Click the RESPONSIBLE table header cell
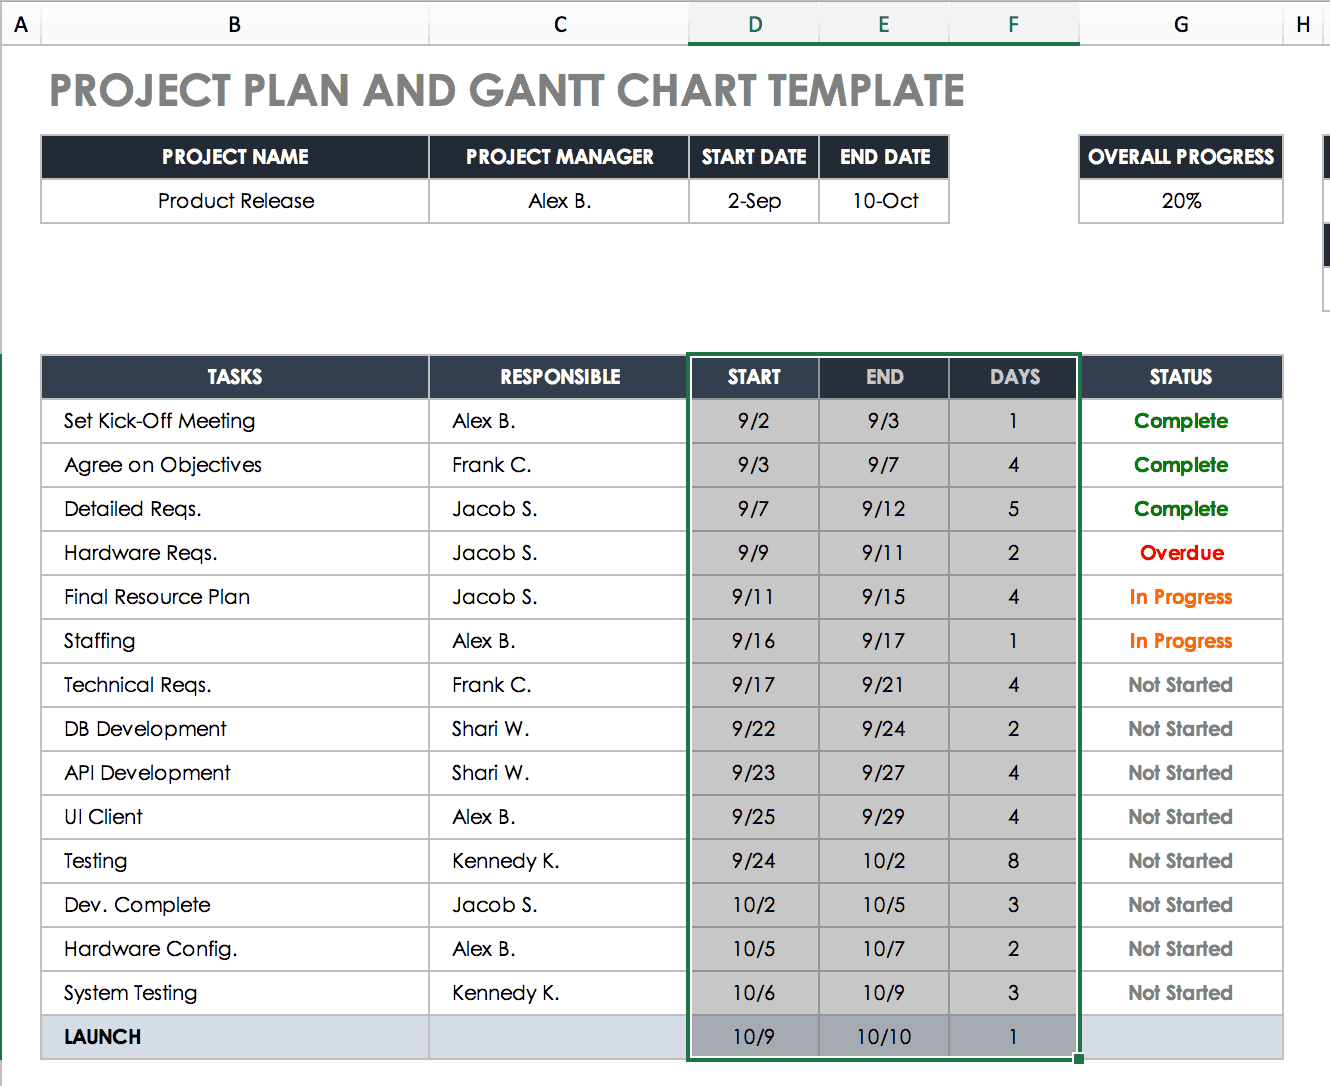 click(559, 377)
